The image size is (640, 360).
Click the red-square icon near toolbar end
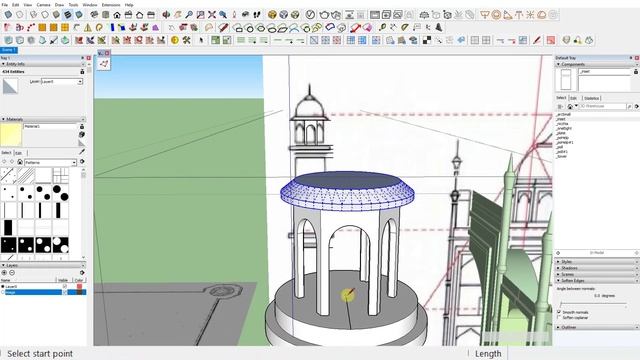(551, 40)
